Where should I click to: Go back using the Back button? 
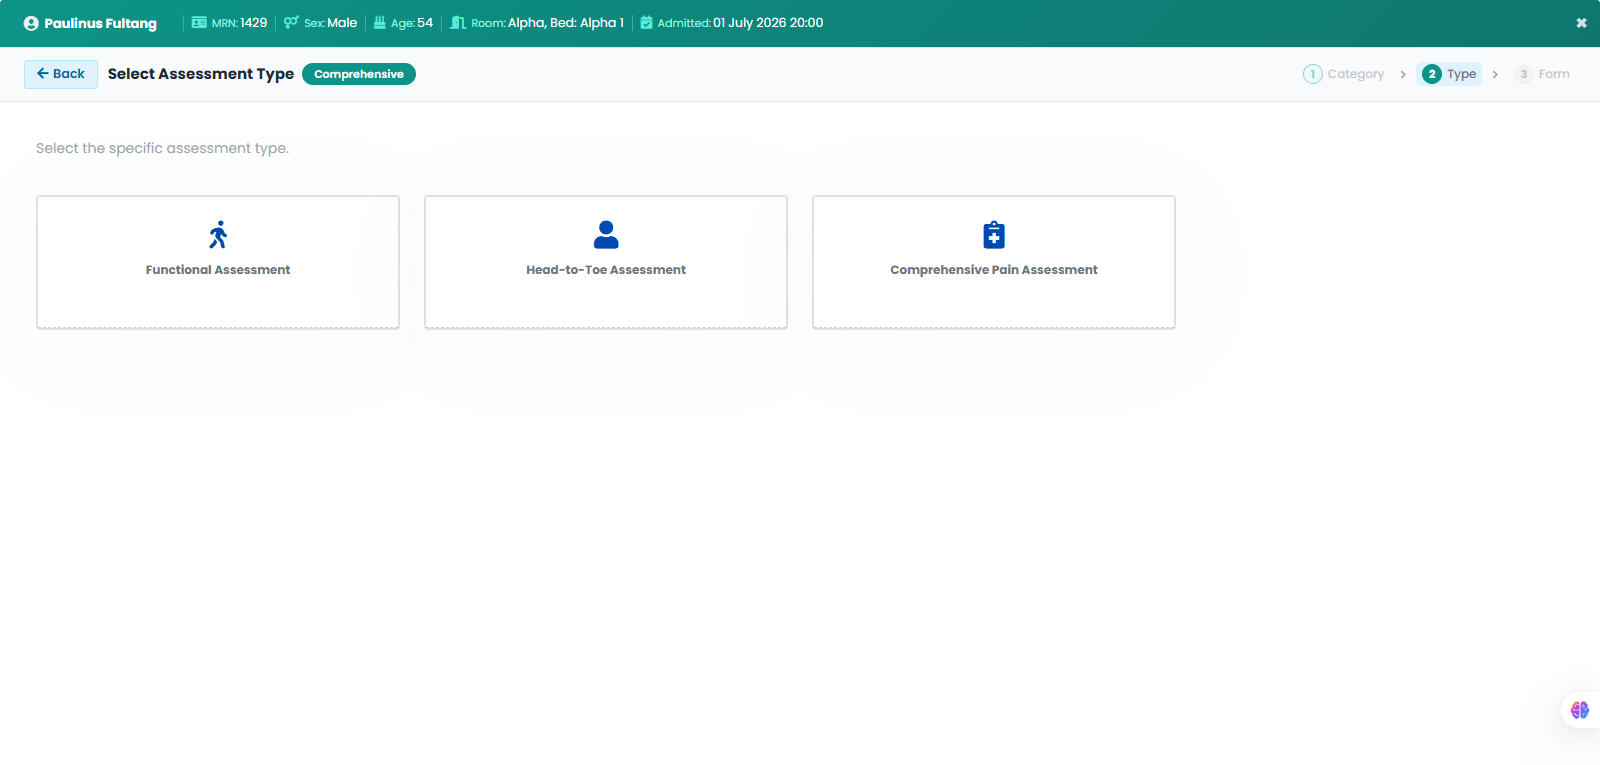pyautogui.click(x=61, y=74)
